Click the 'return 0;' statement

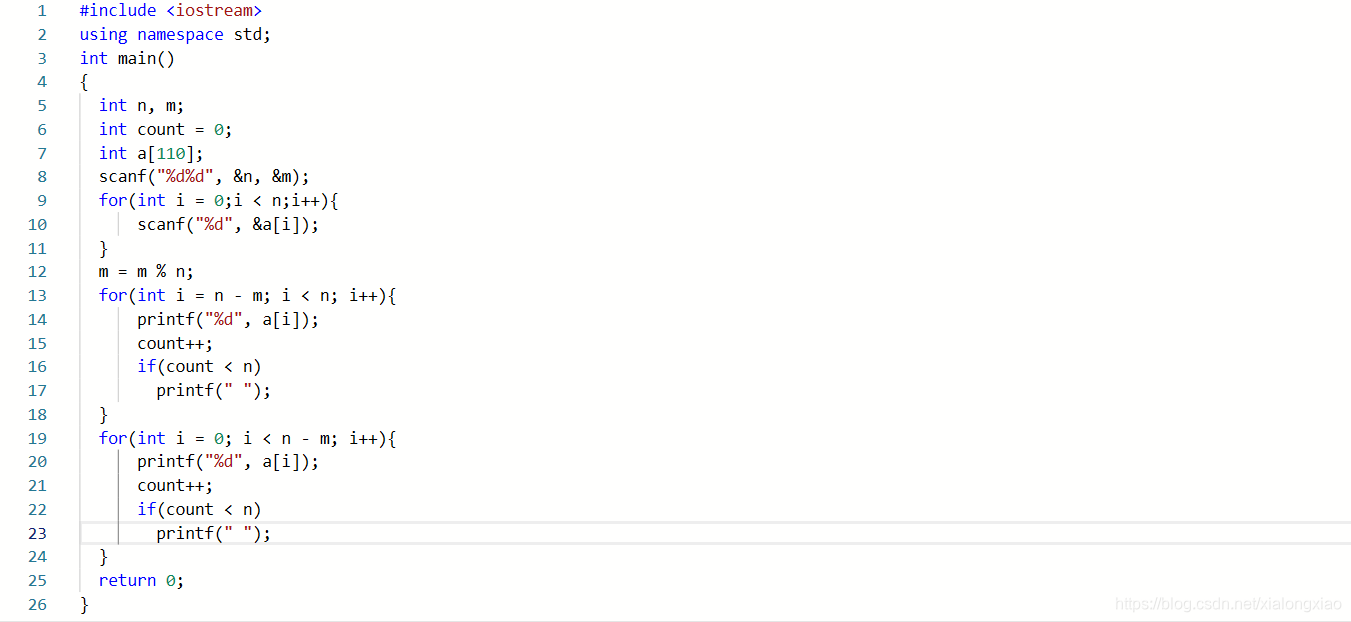[x=141, y=580]
